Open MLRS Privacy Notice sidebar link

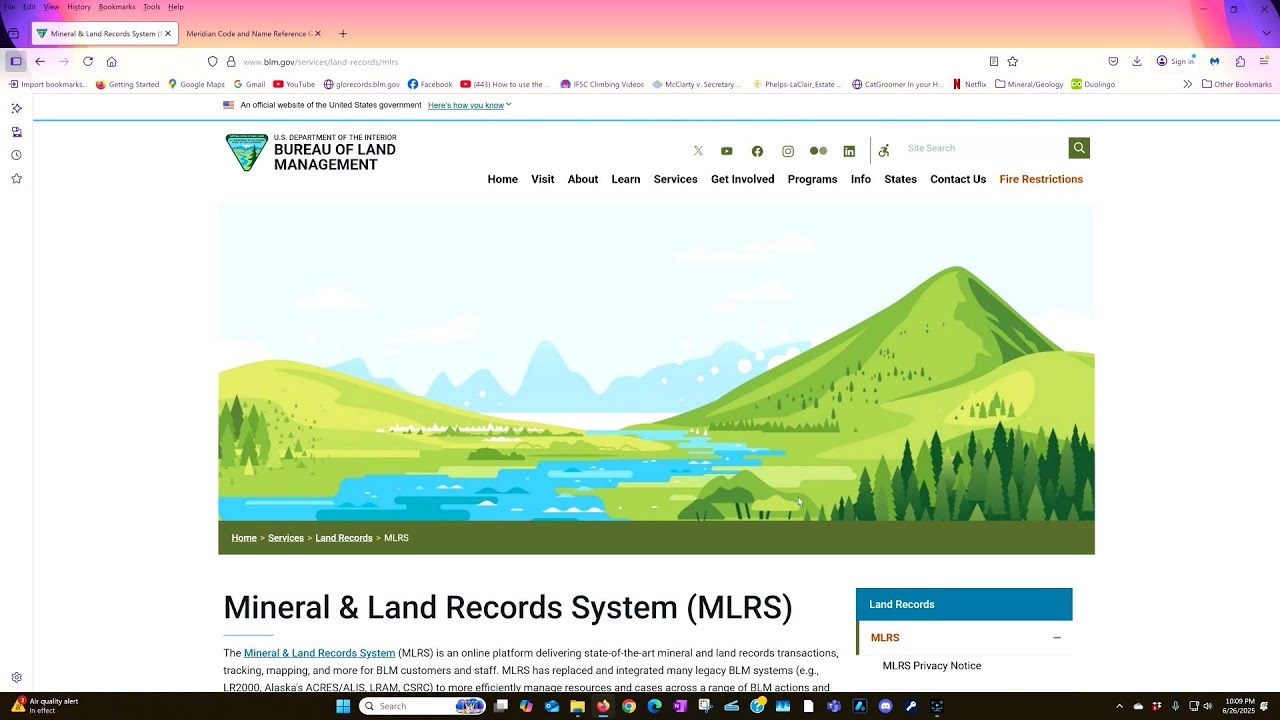932,666
